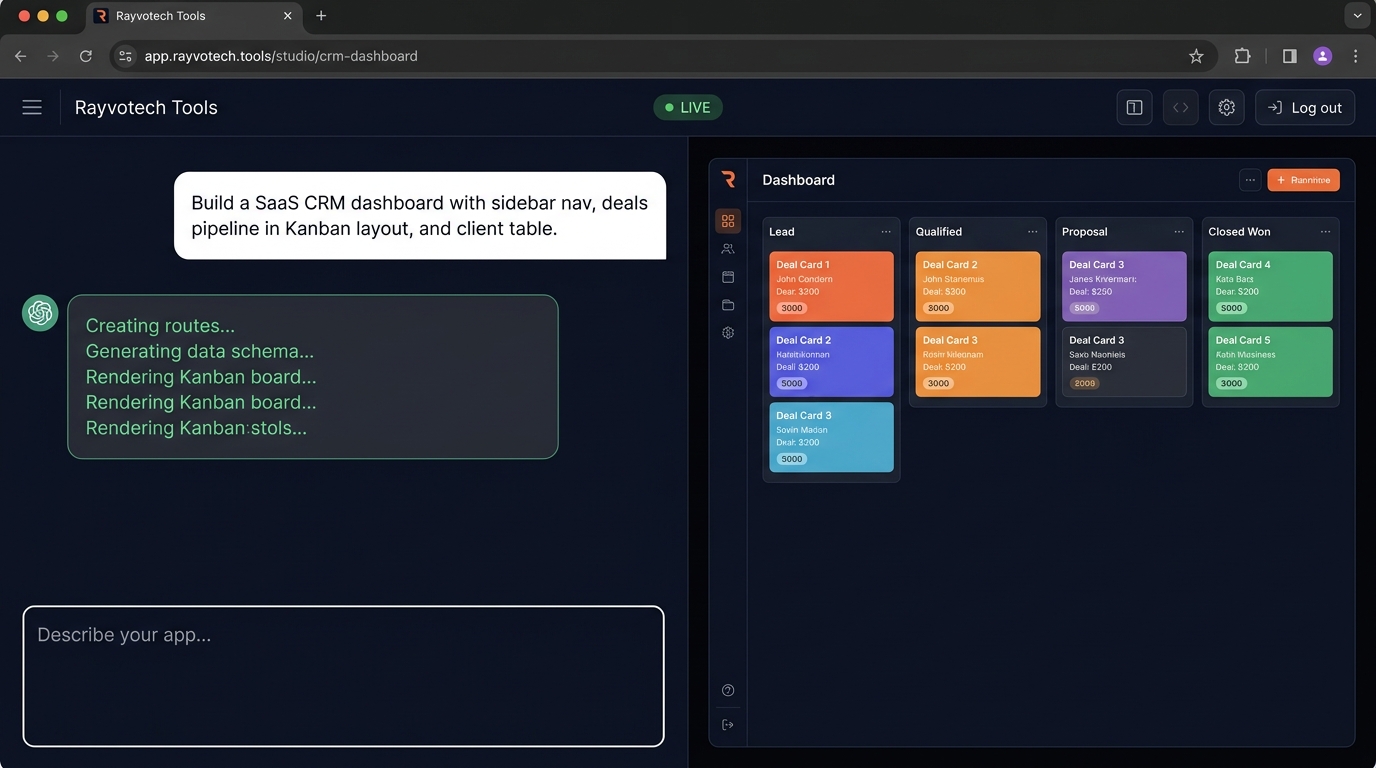Screen dimensions: 1376x768
Task: Open Deal Card 4 in Closed Won
Action: [1270, 286]
